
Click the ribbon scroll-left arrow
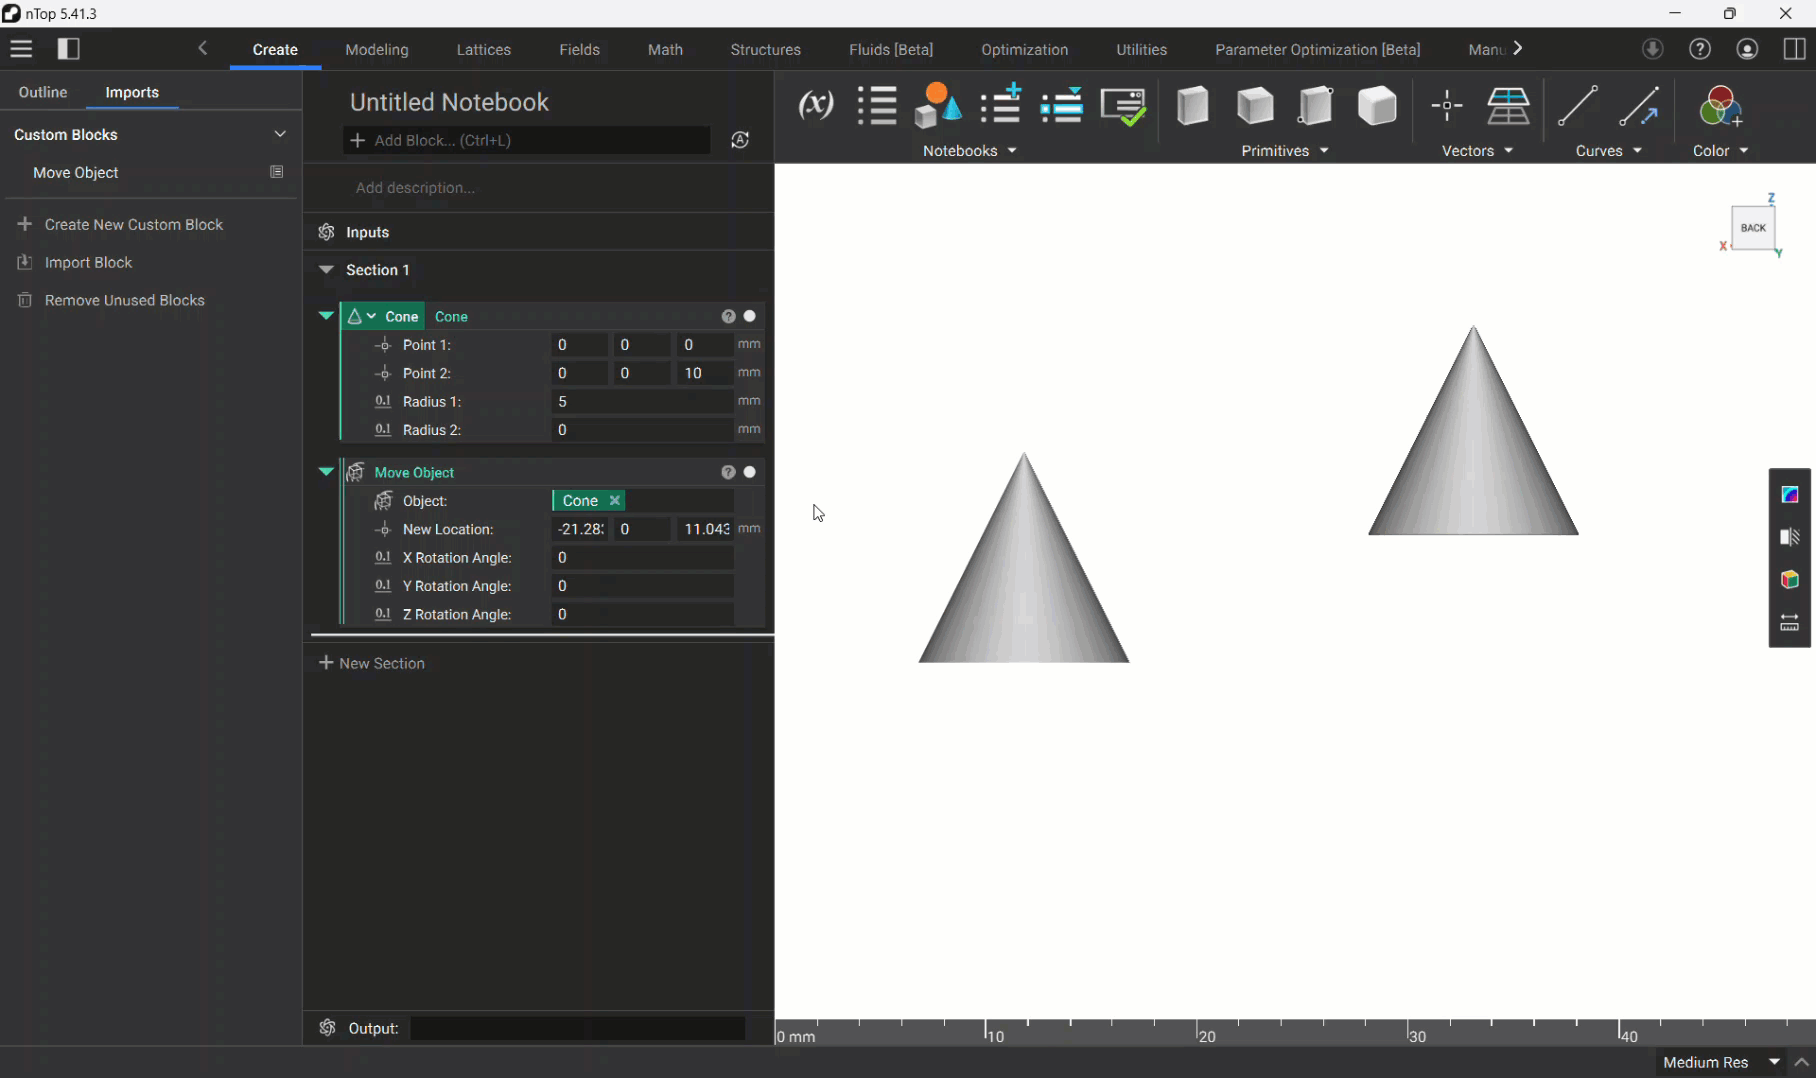[x=203, y=48]
